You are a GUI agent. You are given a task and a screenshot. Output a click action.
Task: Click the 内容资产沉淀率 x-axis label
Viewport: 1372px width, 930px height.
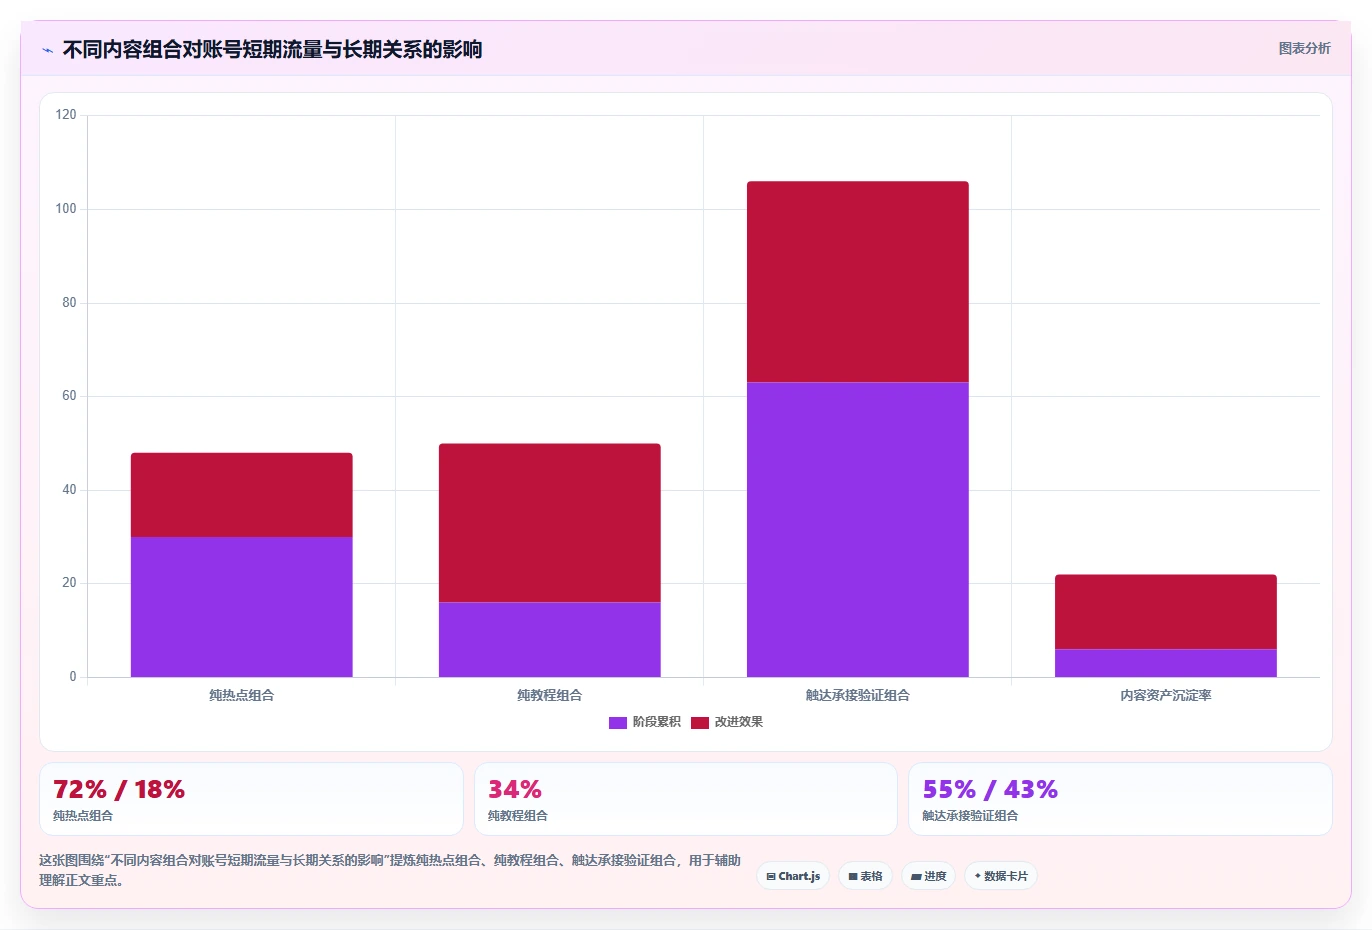pyautogui.click(x=1165, y=695)
